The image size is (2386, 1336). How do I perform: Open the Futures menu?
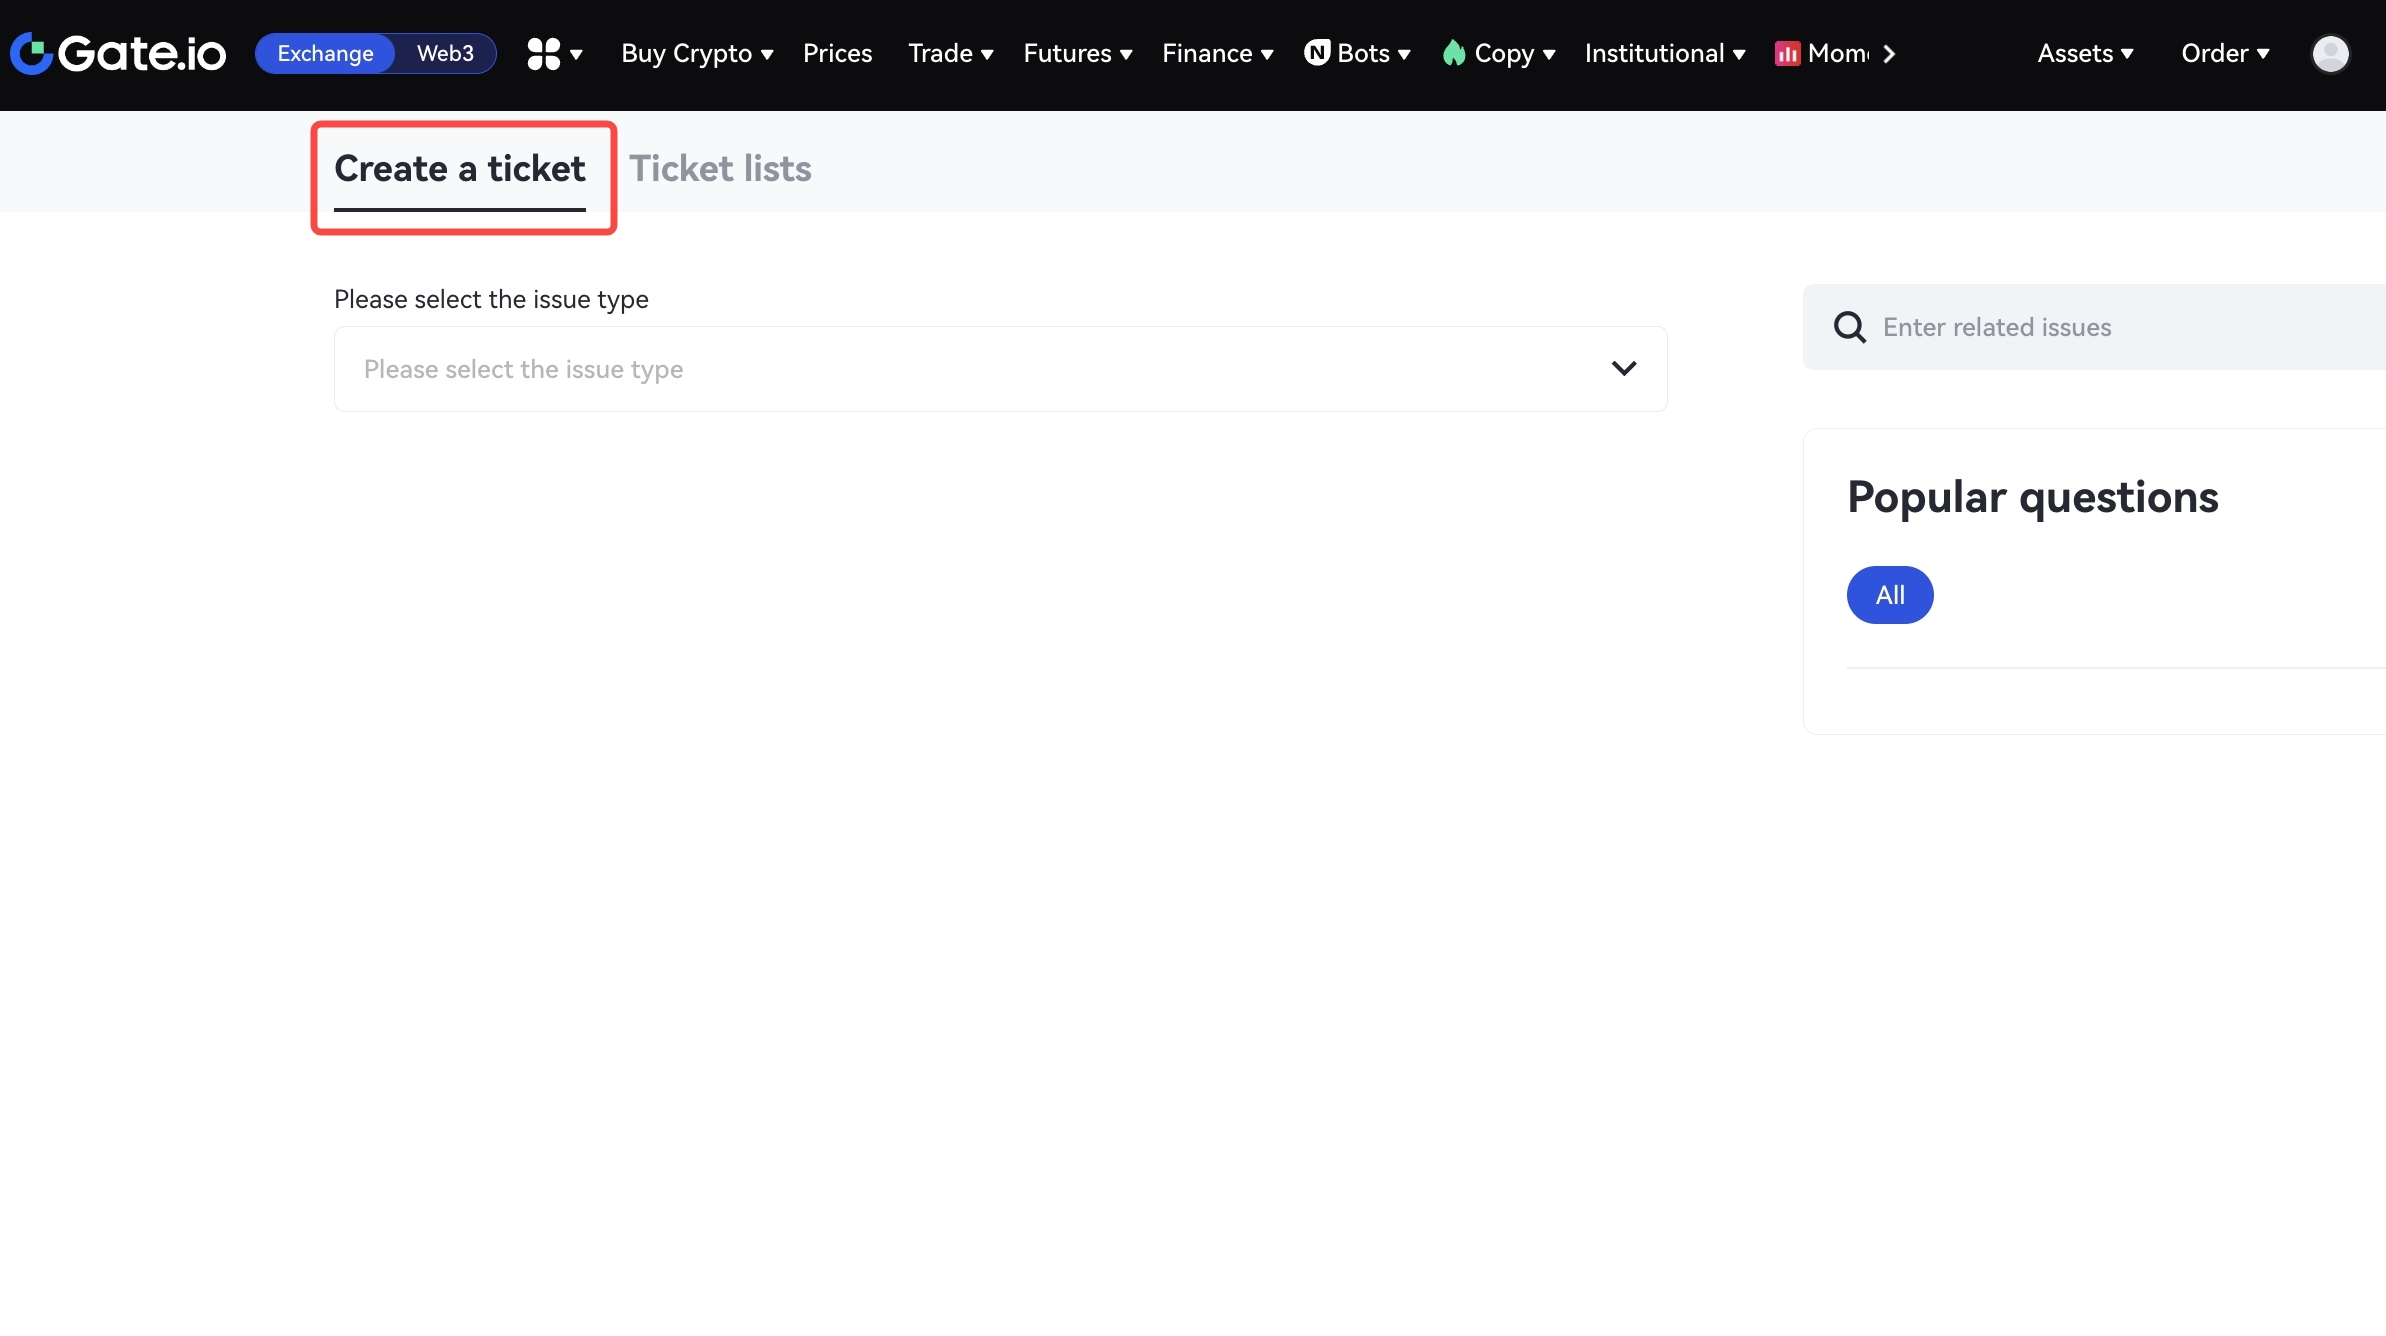pos(1077,54)
